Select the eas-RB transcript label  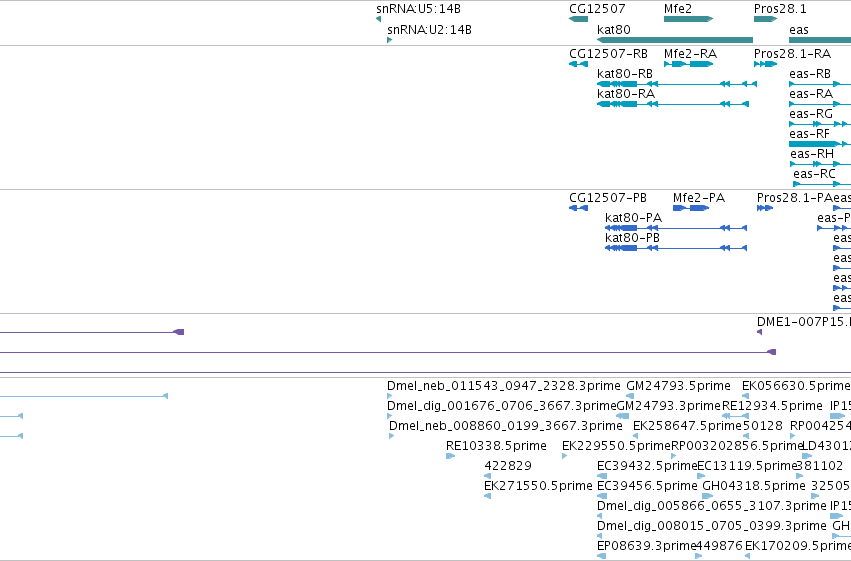click(x=810, y=74)
